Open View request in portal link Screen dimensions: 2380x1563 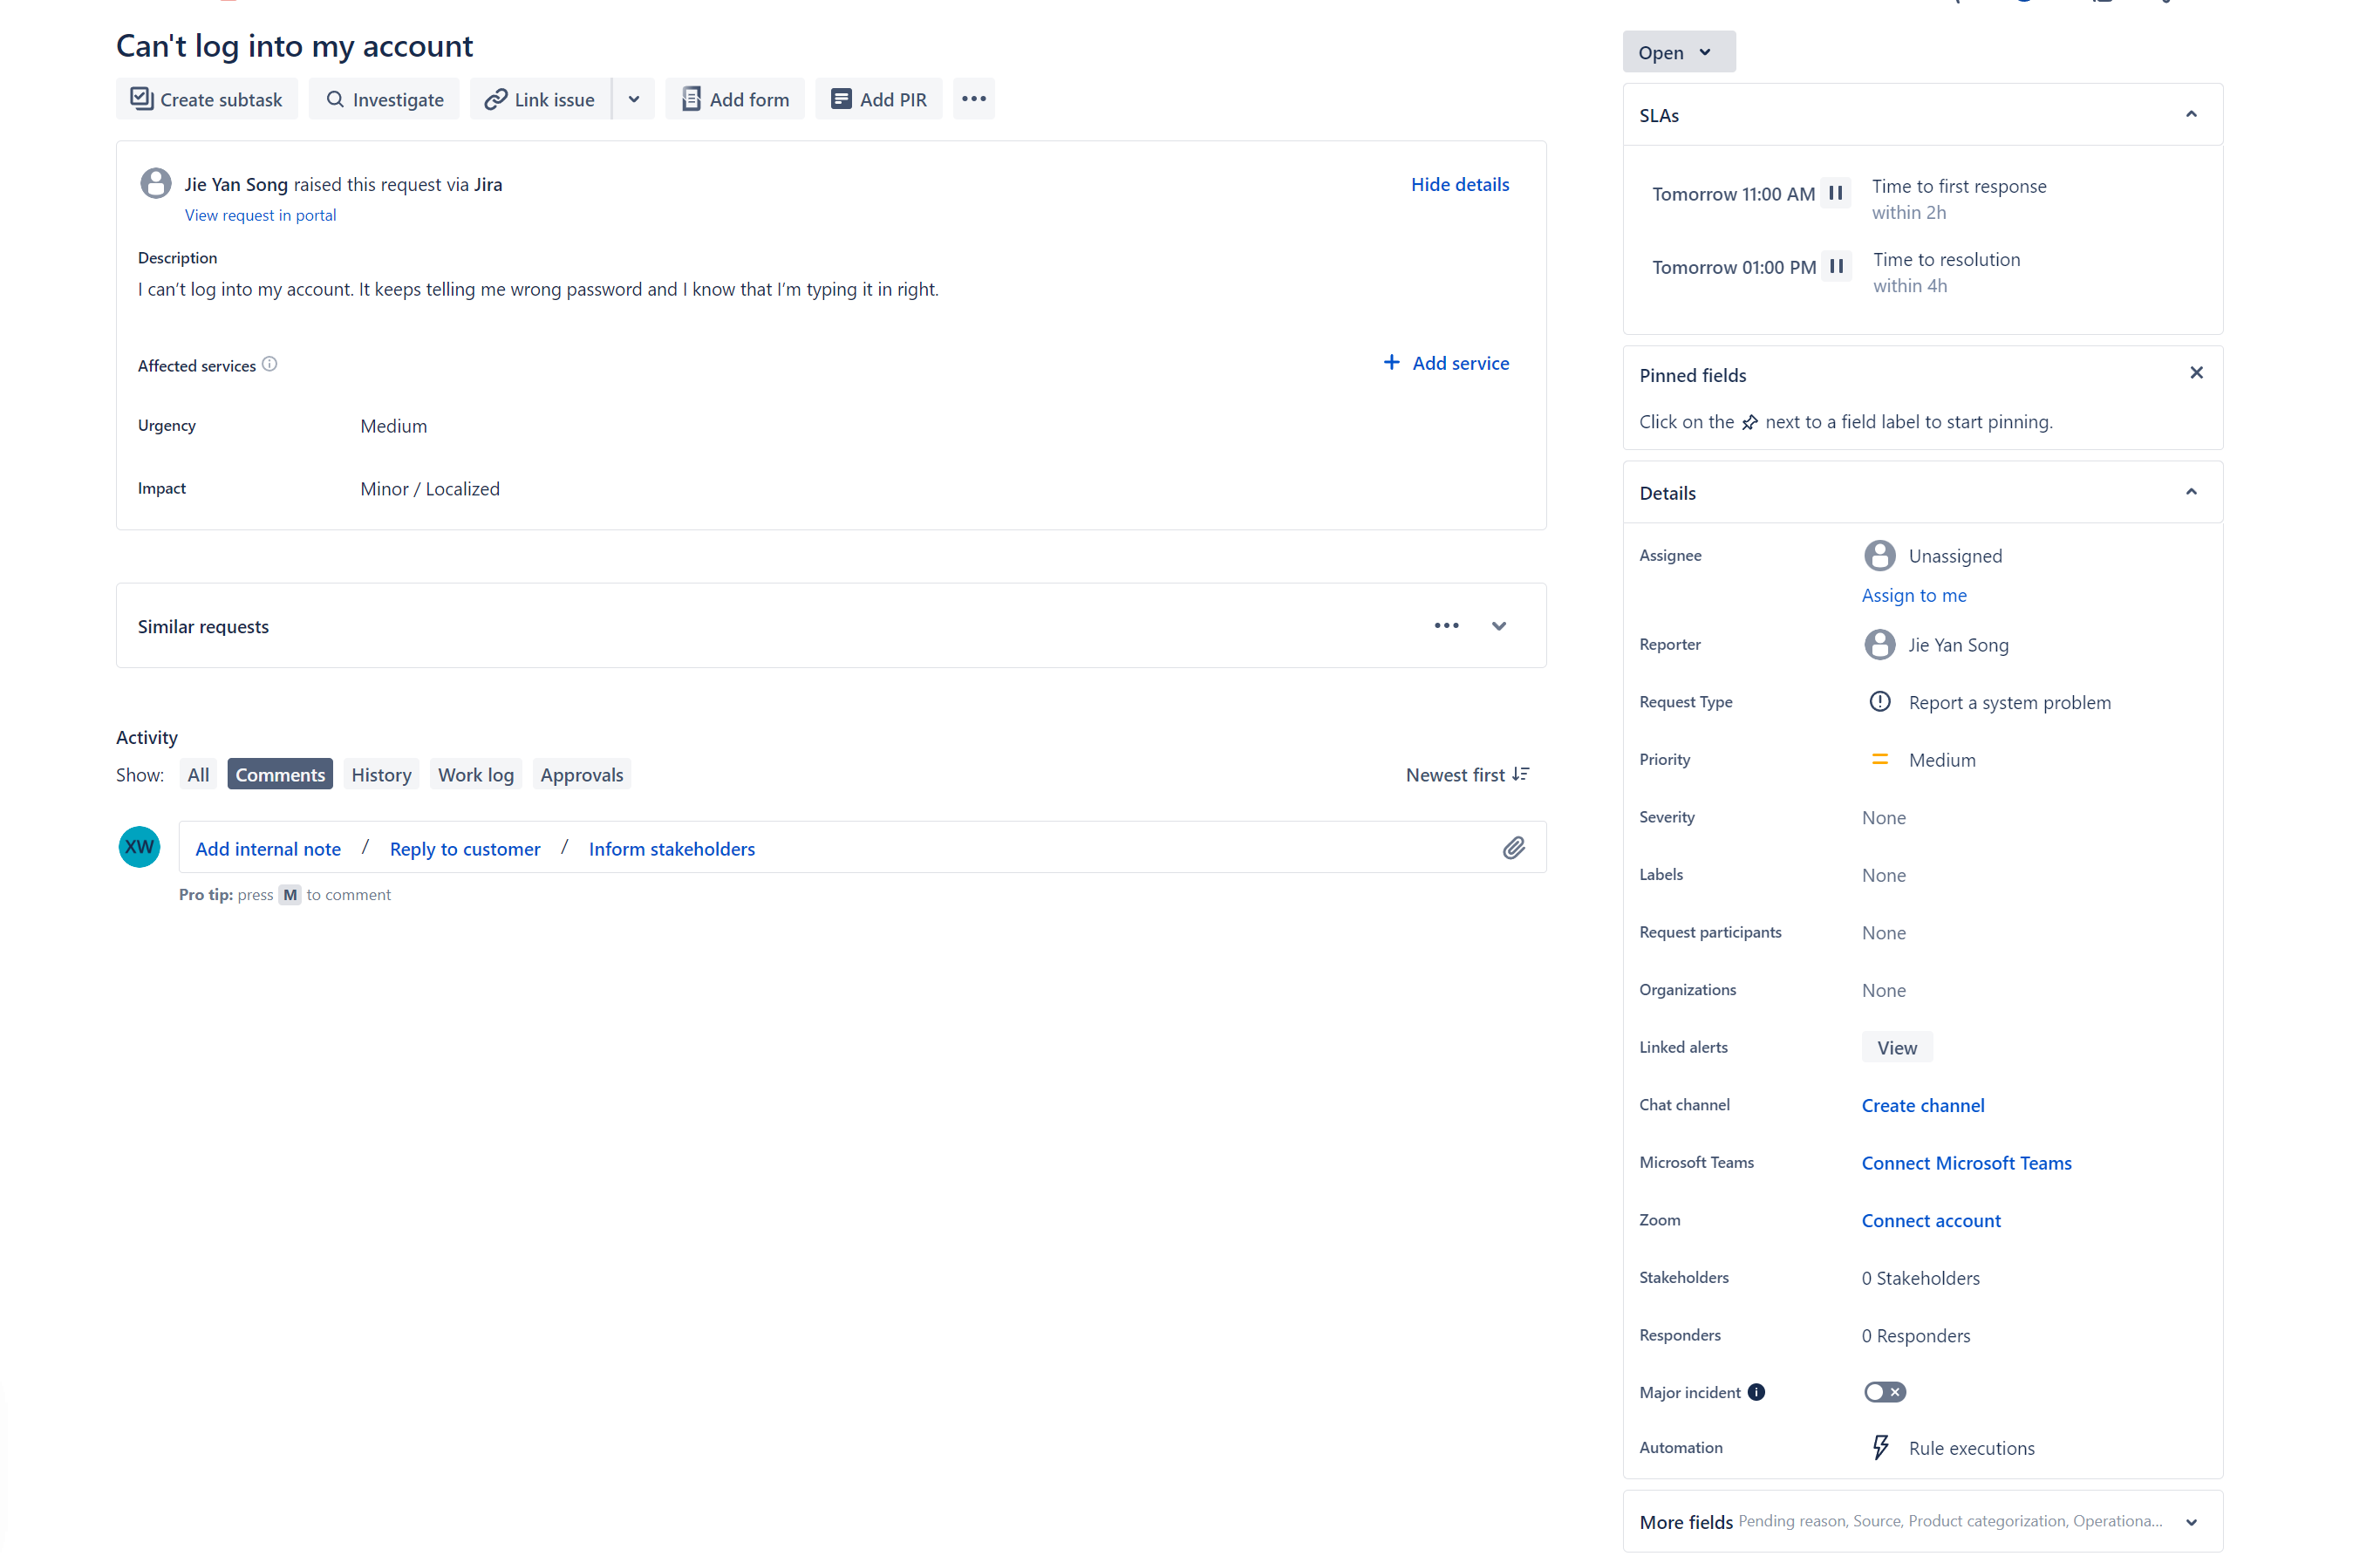260,215
